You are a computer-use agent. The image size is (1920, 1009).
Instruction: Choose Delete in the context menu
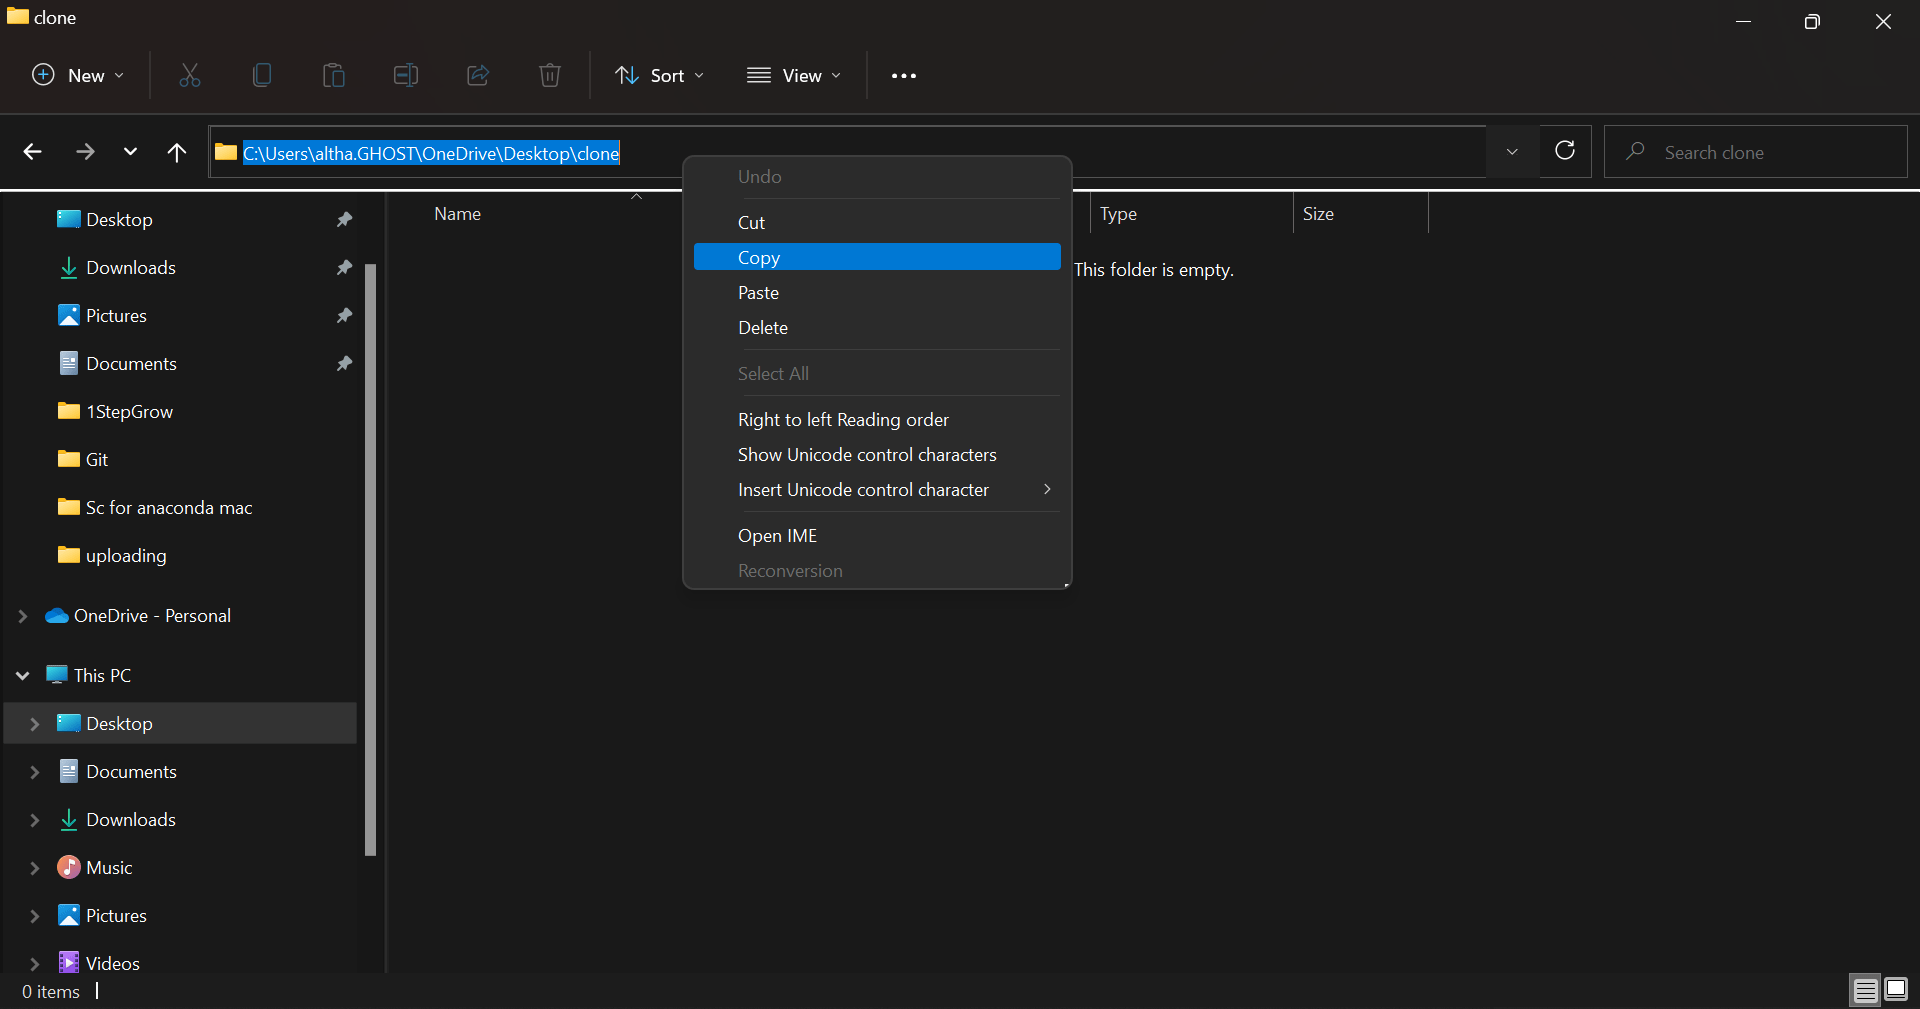click(877, 327)
